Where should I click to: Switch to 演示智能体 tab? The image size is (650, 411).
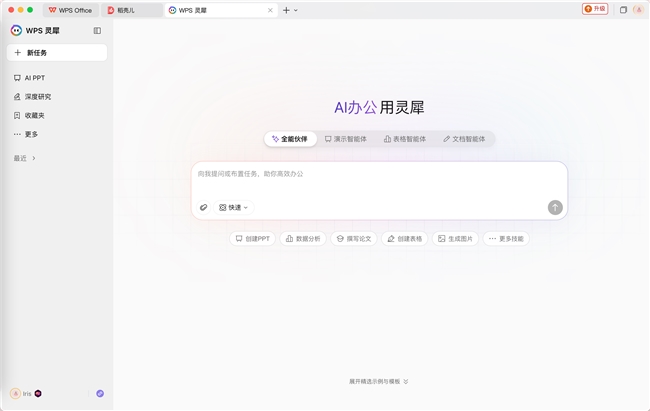point(346,139)
